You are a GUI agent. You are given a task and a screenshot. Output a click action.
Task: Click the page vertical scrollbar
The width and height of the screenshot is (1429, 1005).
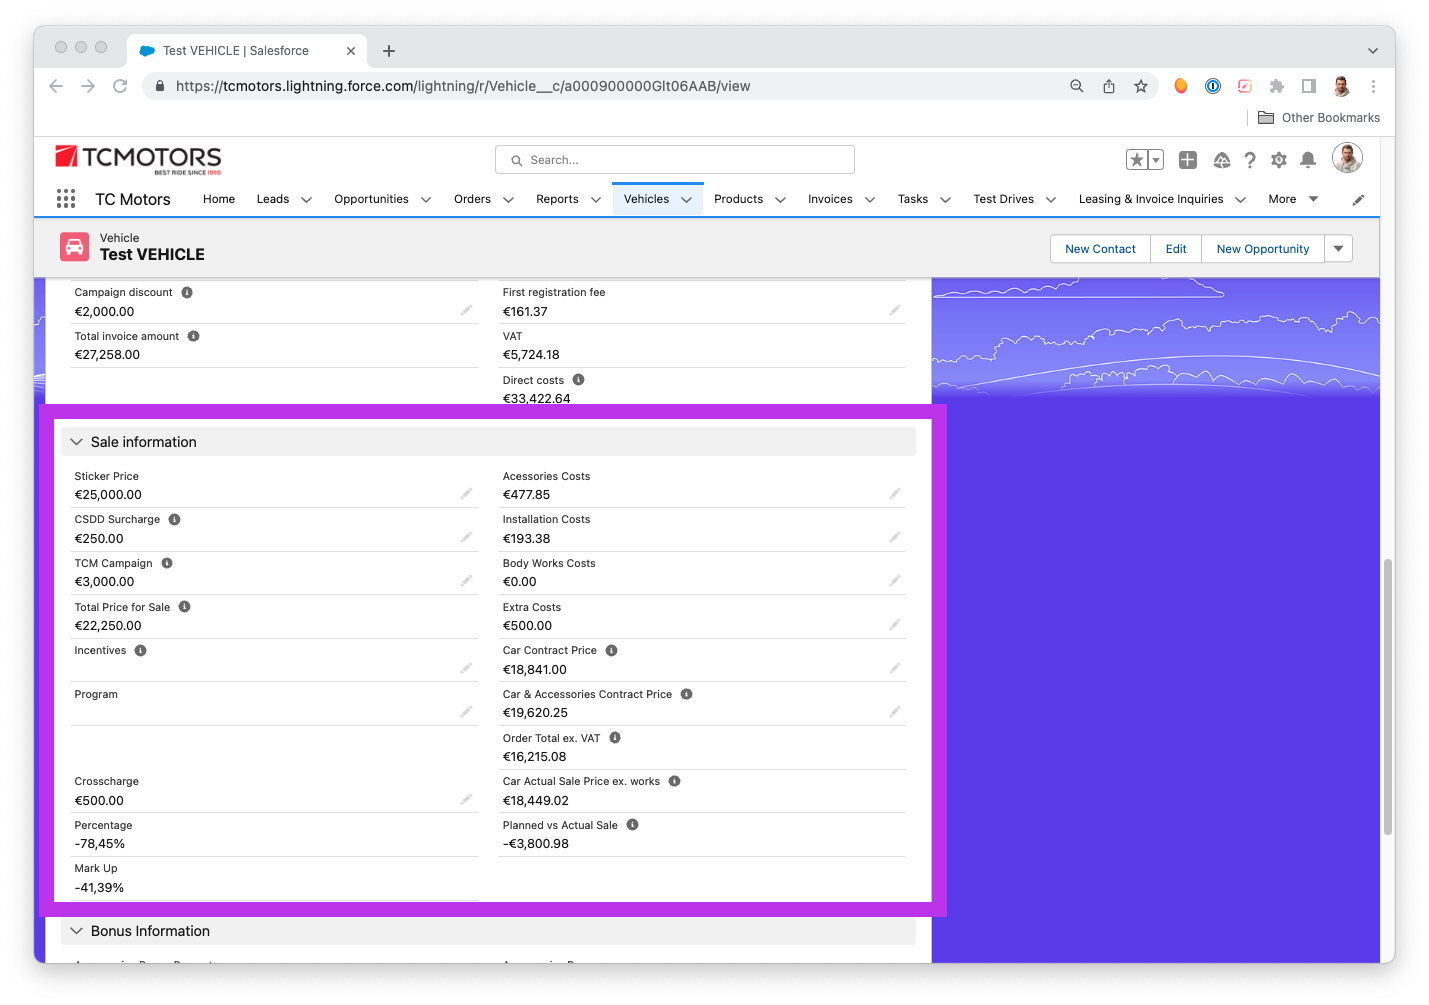(x=1387, y=697)
